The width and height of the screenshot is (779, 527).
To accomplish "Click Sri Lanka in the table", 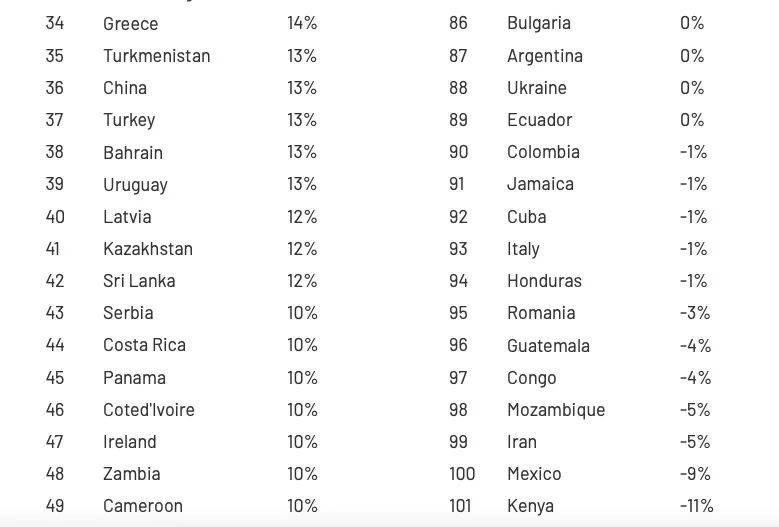I will point(139,281).
